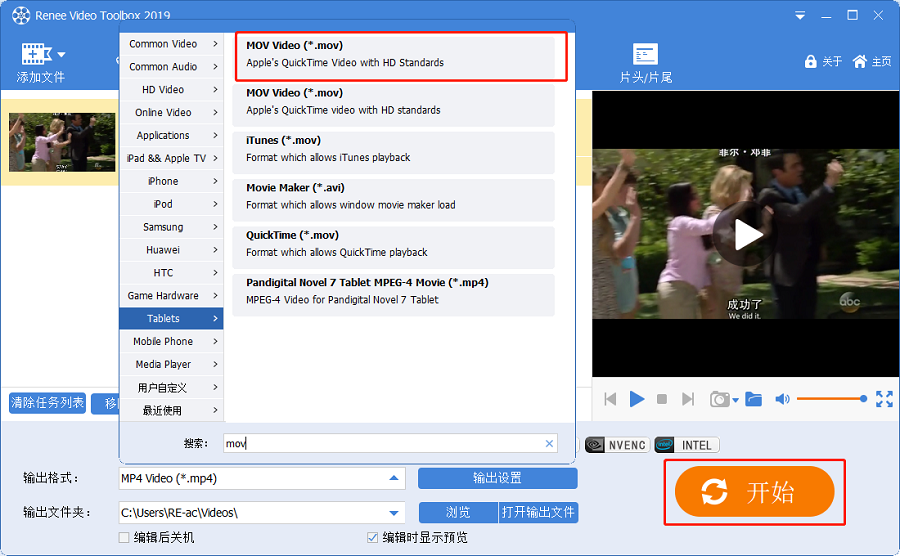Expand Applications category
900x556 pixels.
(x=172, y=135)
